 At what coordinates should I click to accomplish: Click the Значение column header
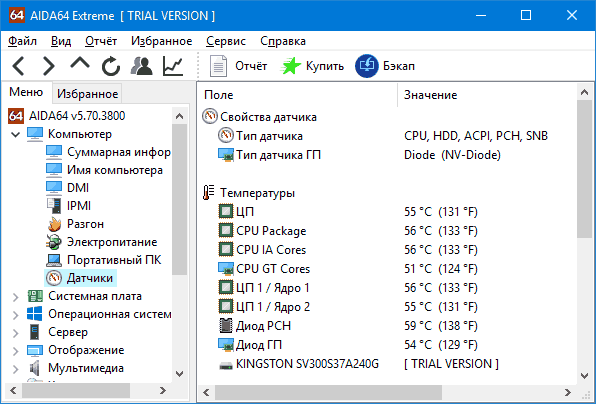tap(430, 95)
